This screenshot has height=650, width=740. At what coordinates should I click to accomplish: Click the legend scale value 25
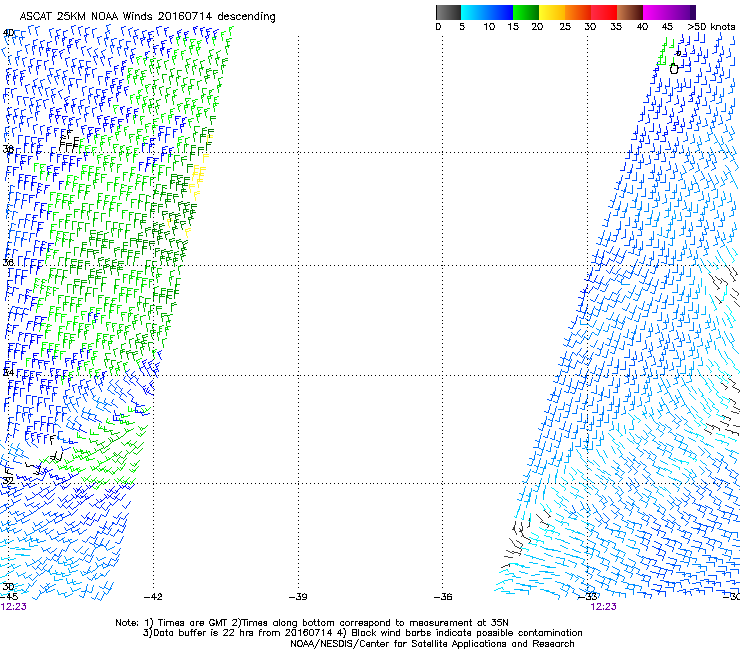565,27
